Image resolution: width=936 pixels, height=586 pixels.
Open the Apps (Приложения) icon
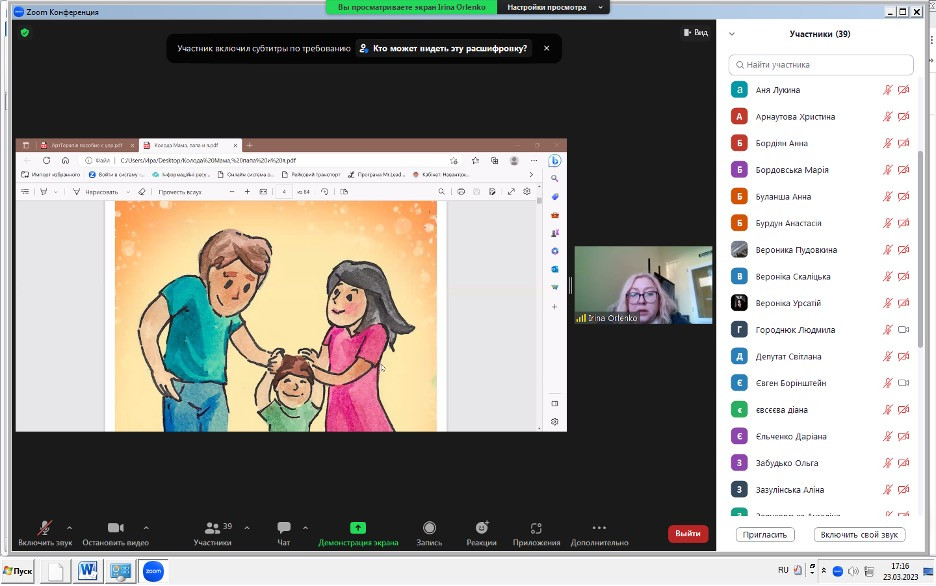point(536,528)
